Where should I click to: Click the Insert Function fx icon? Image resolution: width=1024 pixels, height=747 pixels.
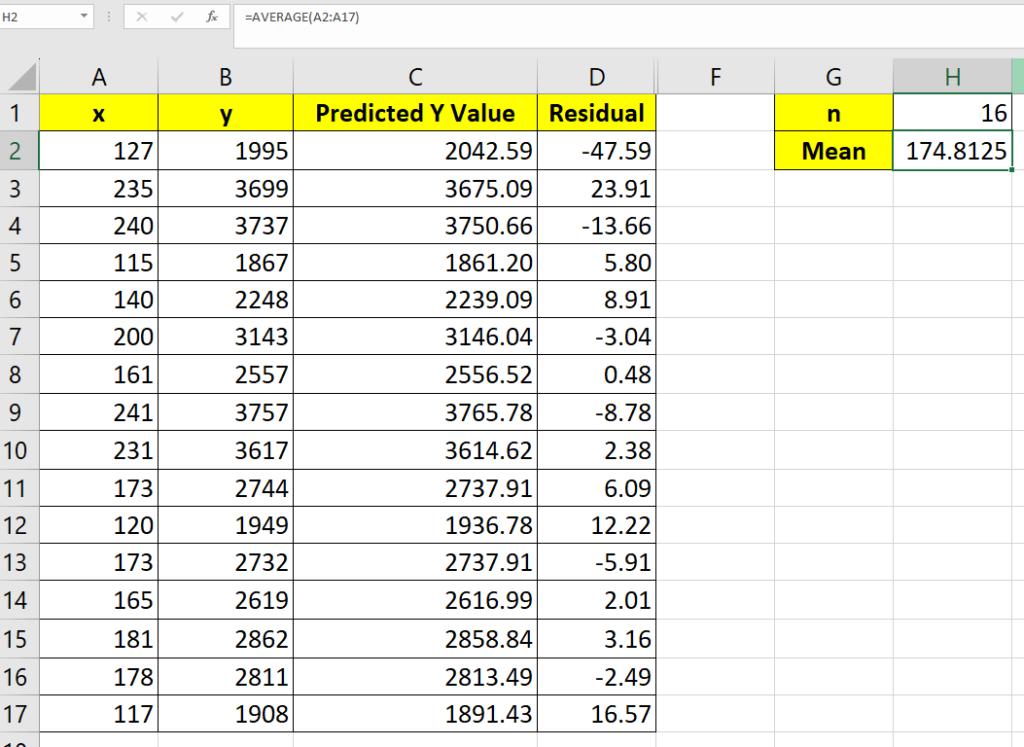pyautogui.click(x=211, y=17)
